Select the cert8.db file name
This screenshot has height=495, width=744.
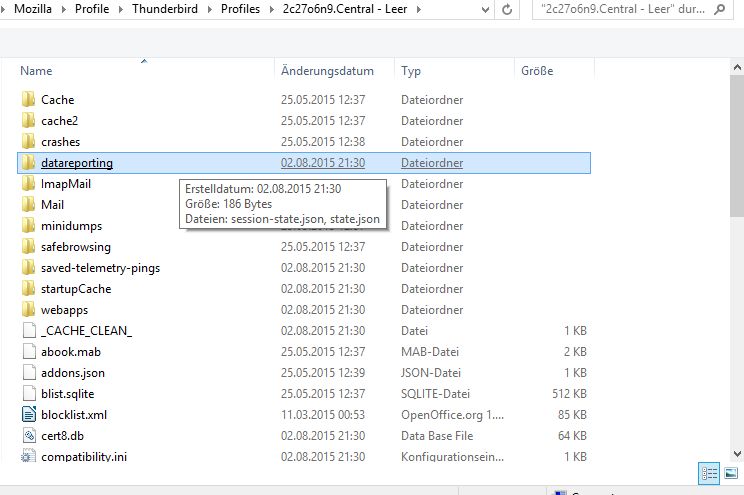click(62, 435)
